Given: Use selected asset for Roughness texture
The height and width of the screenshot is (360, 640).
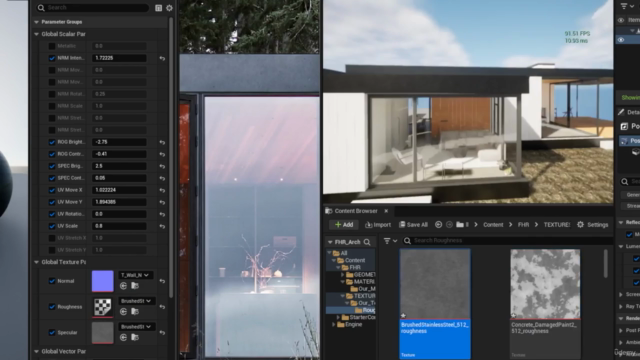Looking at the screenshot, I should tap(123, 311).
